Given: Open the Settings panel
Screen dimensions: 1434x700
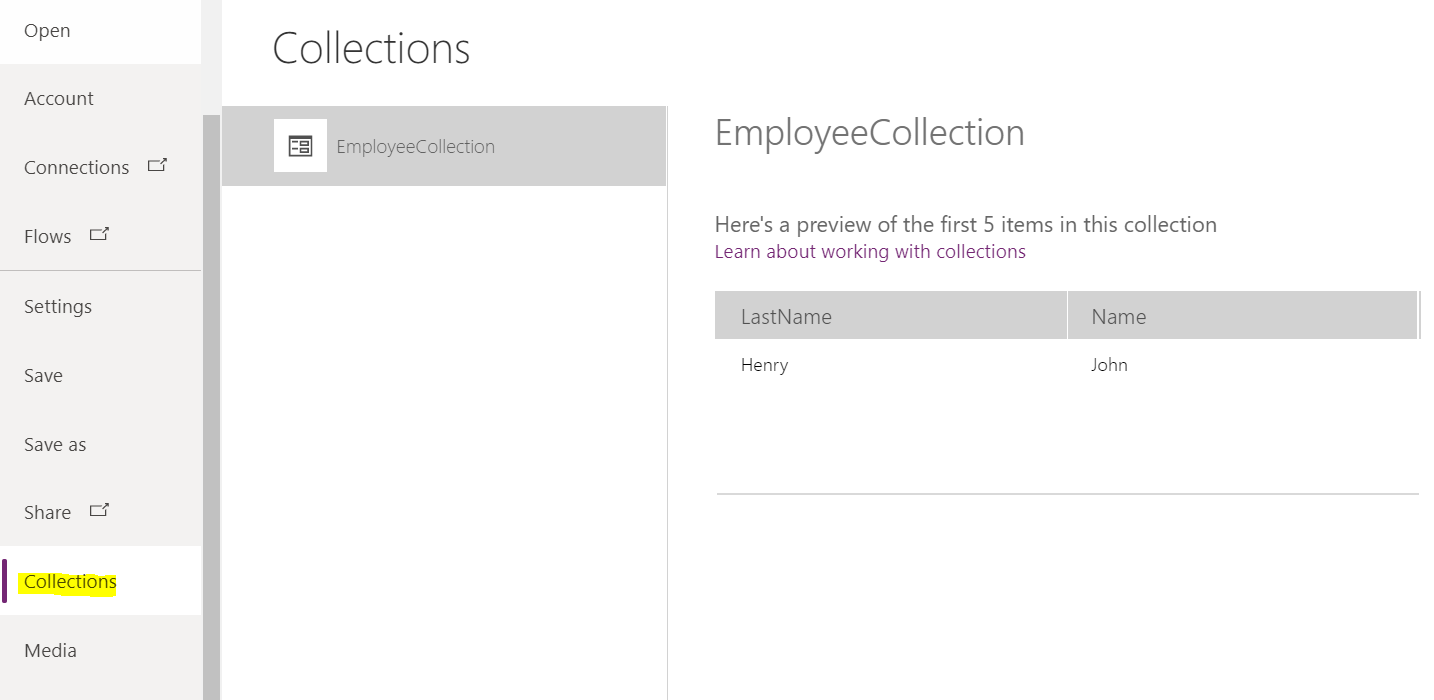Looking at the screenshot, I should pos(57,306).
